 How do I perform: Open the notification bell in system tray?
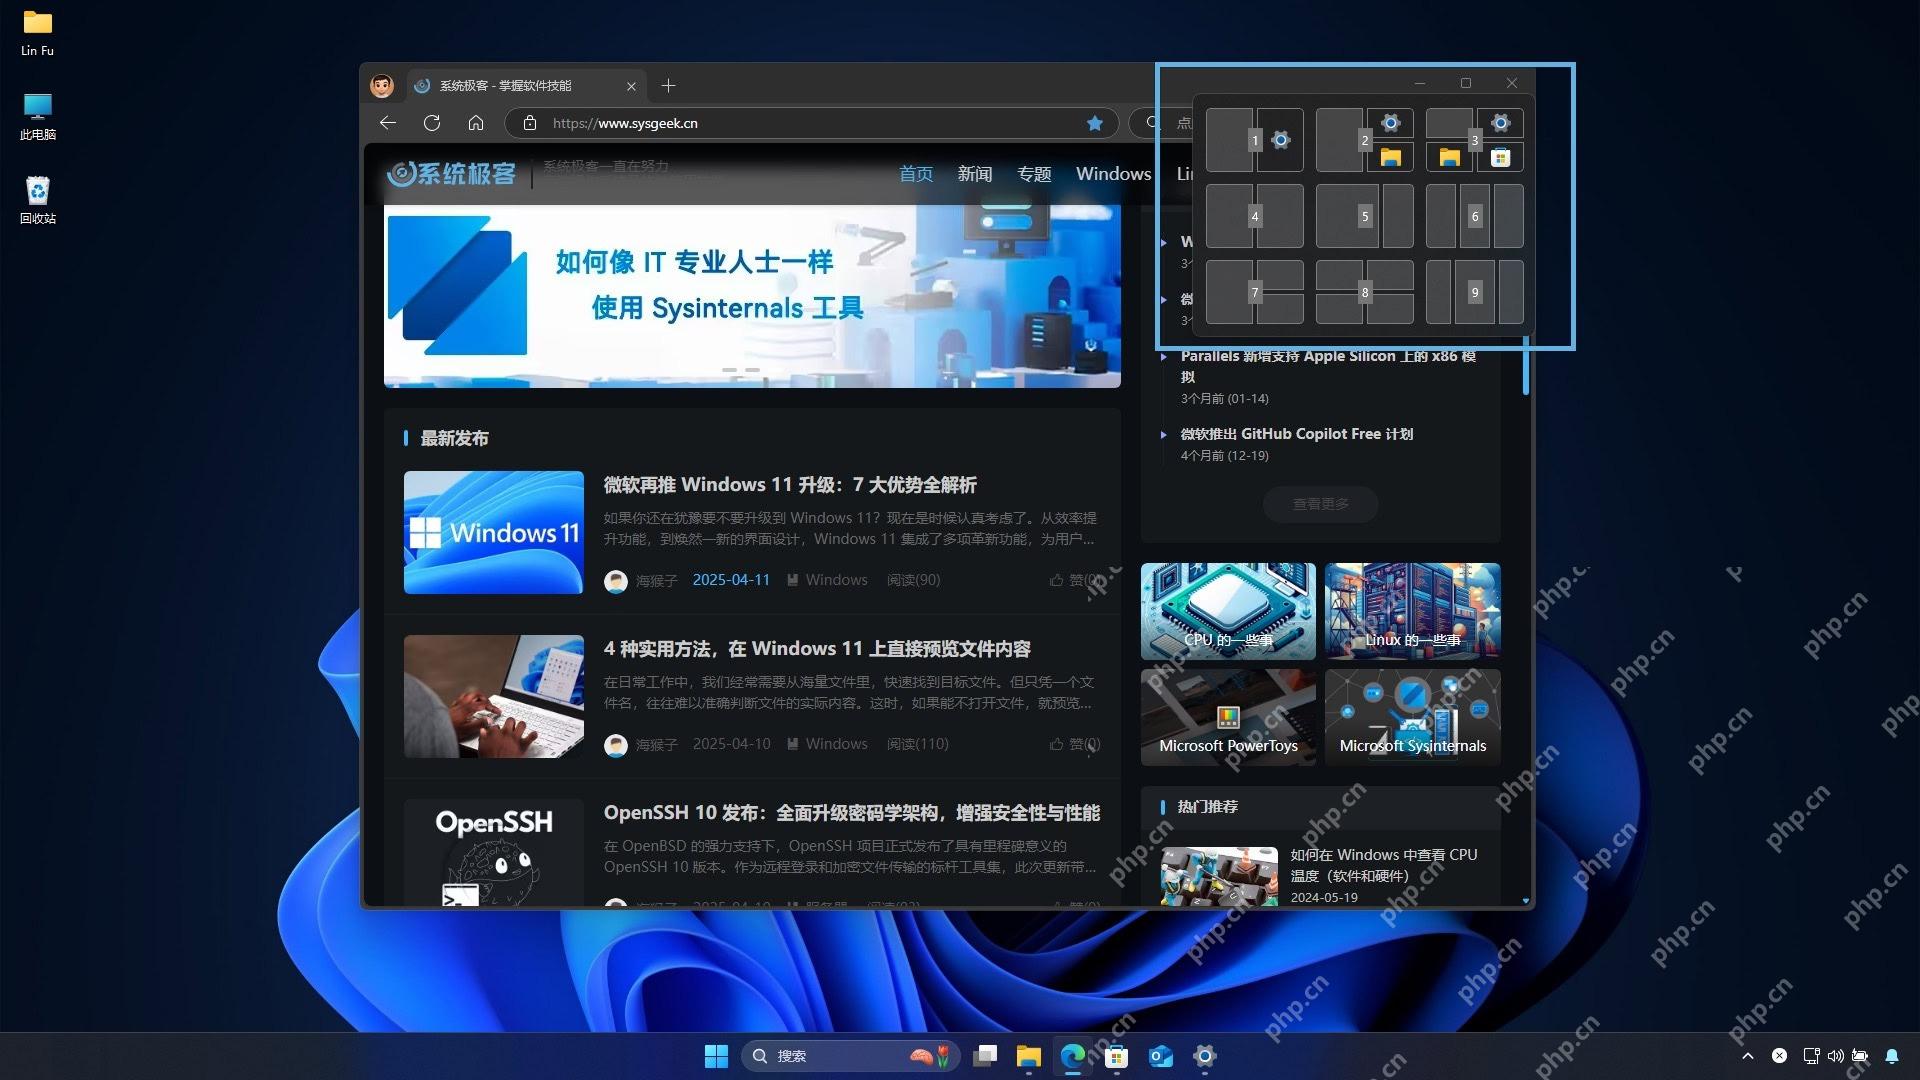(1892, 1056)
